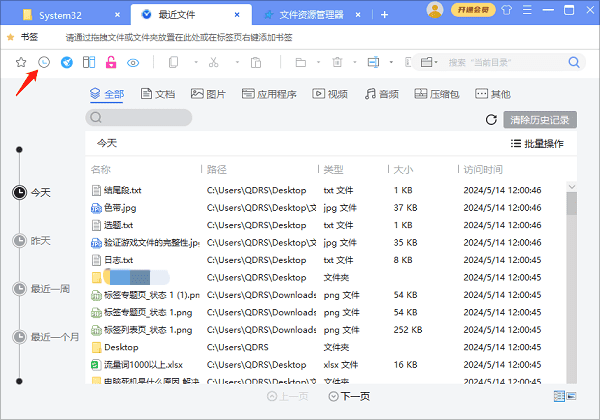Image resolution: width=600 pixels, height=420 pixels.
Task: Open the dropdown next to rename icon
Action: tap(391, 62)
